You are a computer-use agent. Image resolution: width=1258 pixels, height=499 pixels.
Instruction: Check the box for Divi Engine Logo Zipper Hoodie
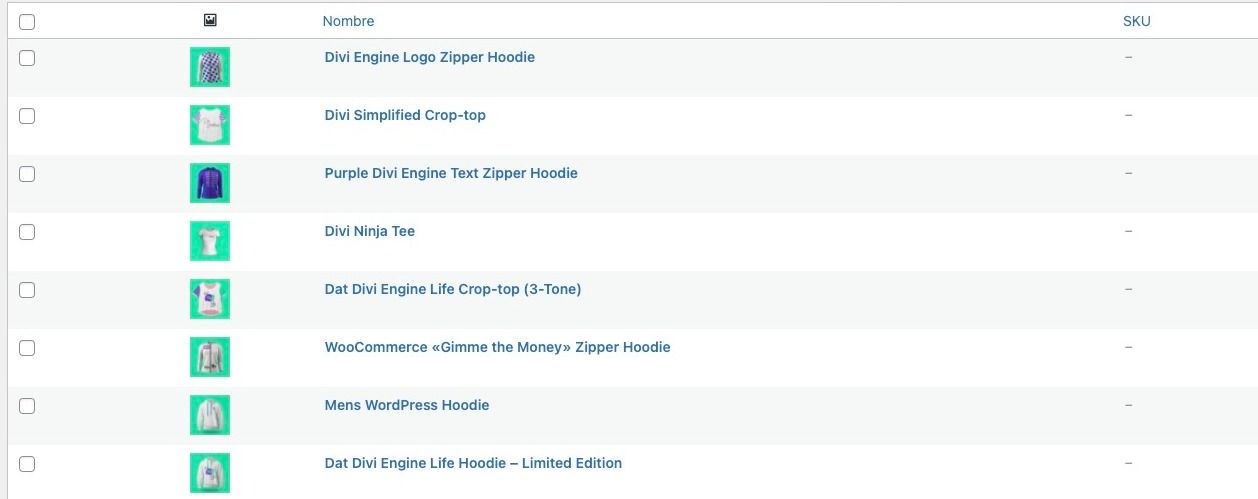coord(27,58)
